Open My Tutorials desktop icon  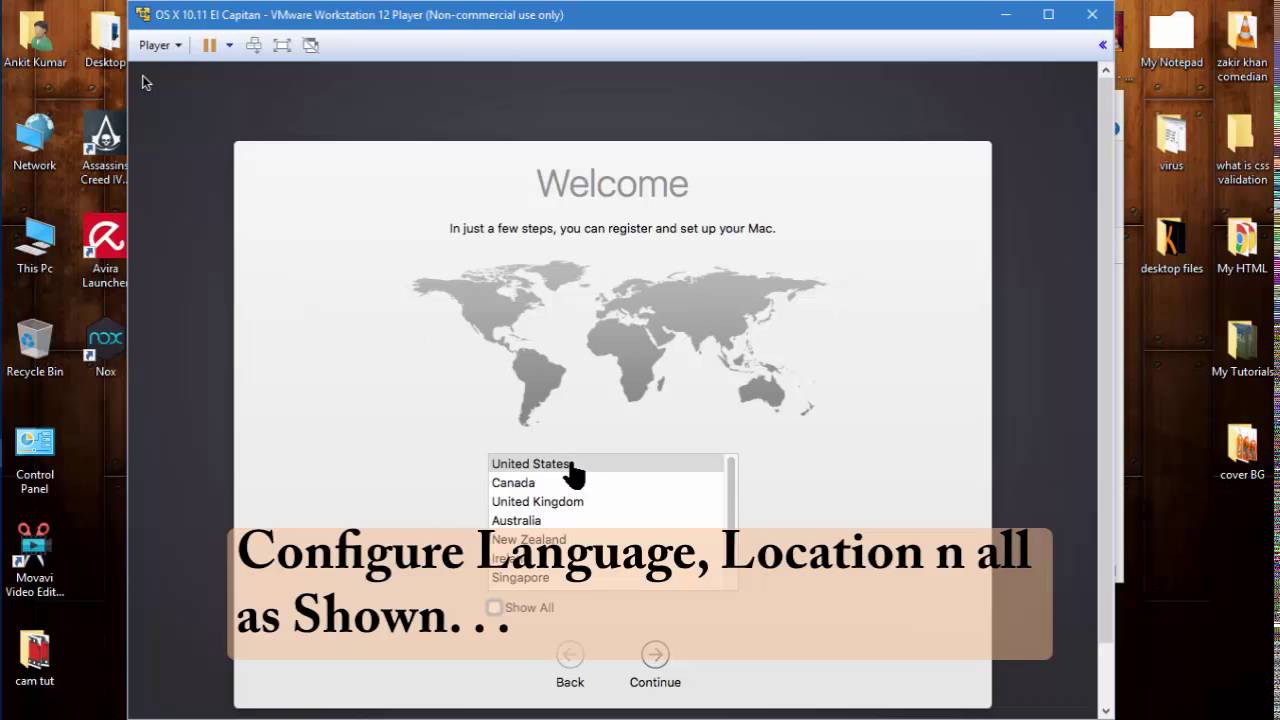(x=1242, y=349)
